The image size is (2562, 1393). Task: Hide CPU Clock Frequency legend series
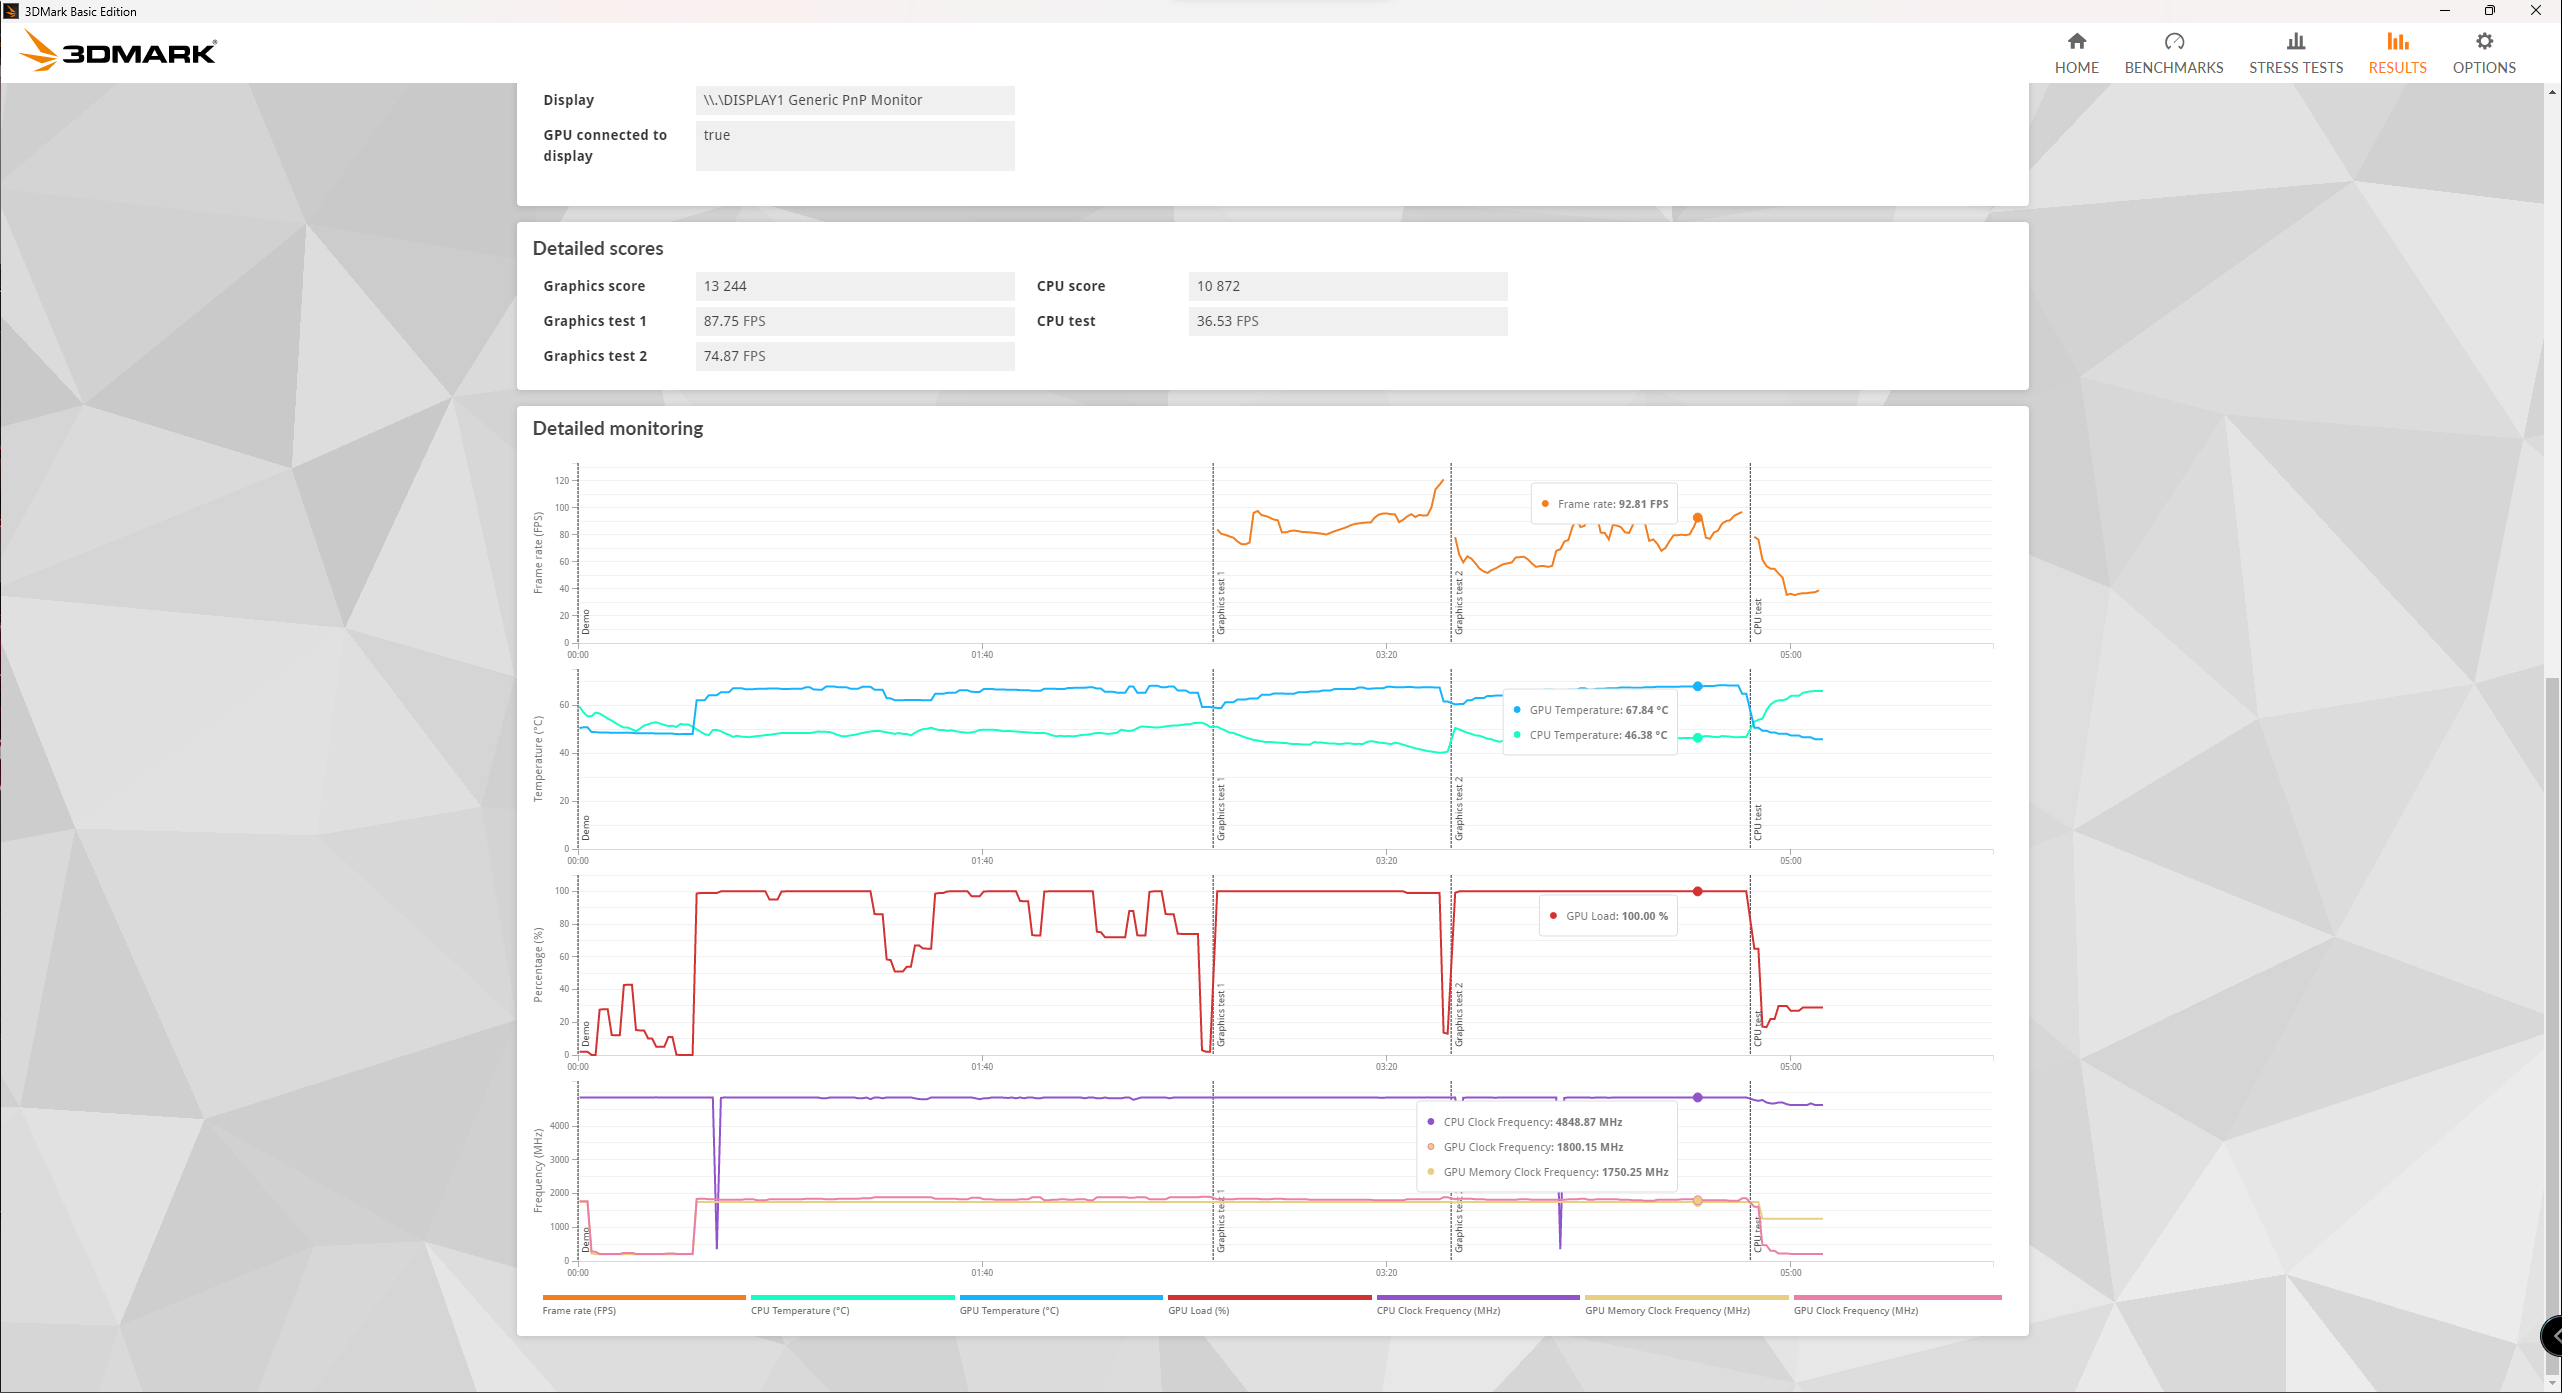(x=1437, y=1310)
